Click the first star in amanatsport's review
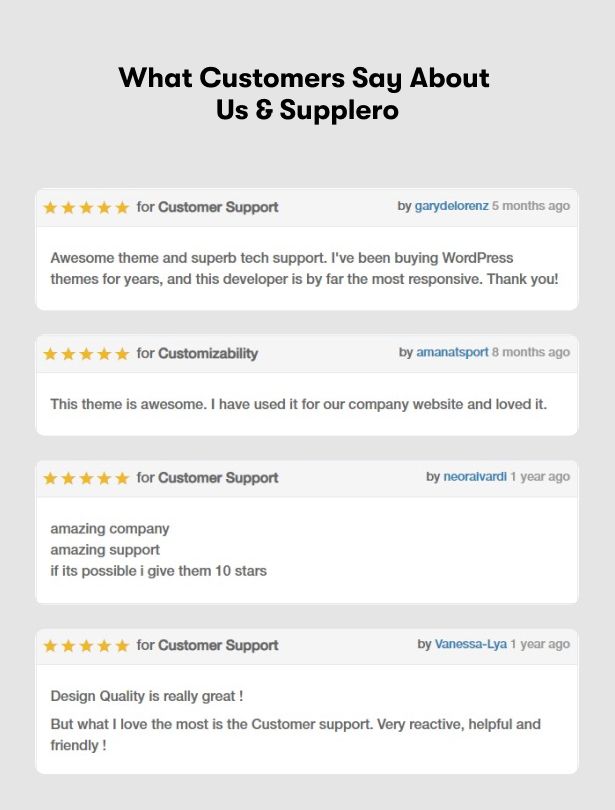 click(x=50, y=354)
